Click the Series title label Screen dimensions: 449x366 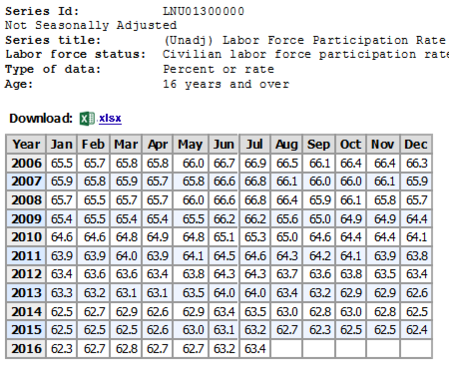(x=53, y=40)
